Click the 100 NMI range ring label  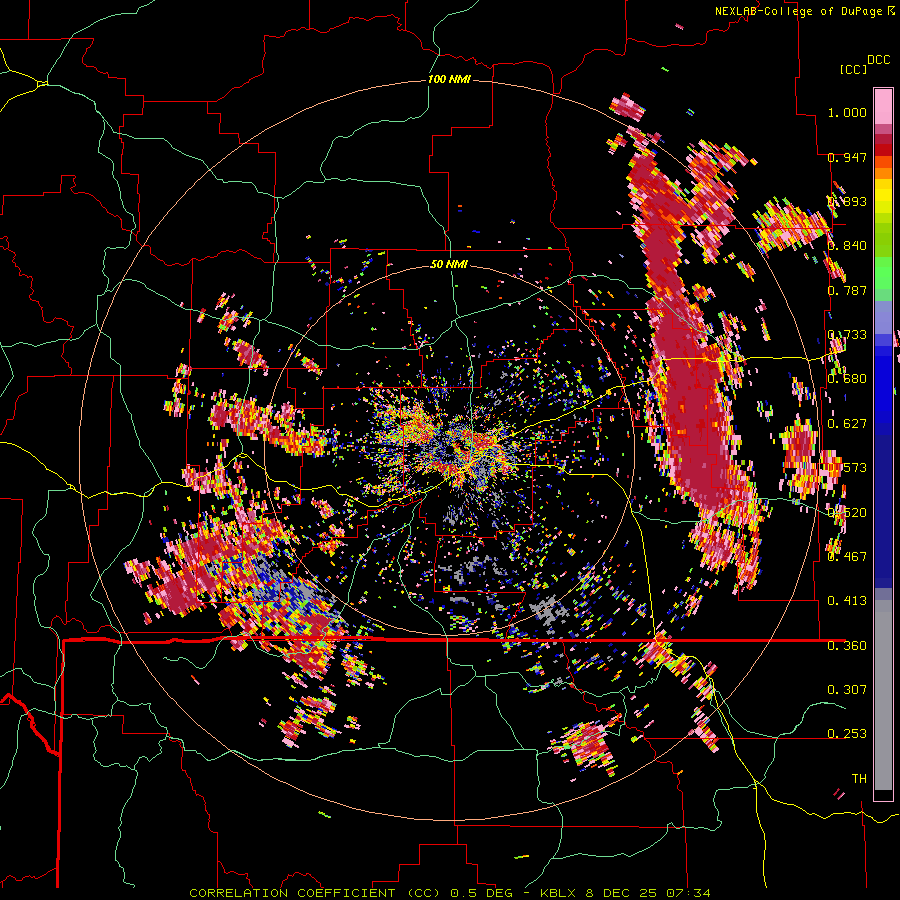click(x=449, y=79)
